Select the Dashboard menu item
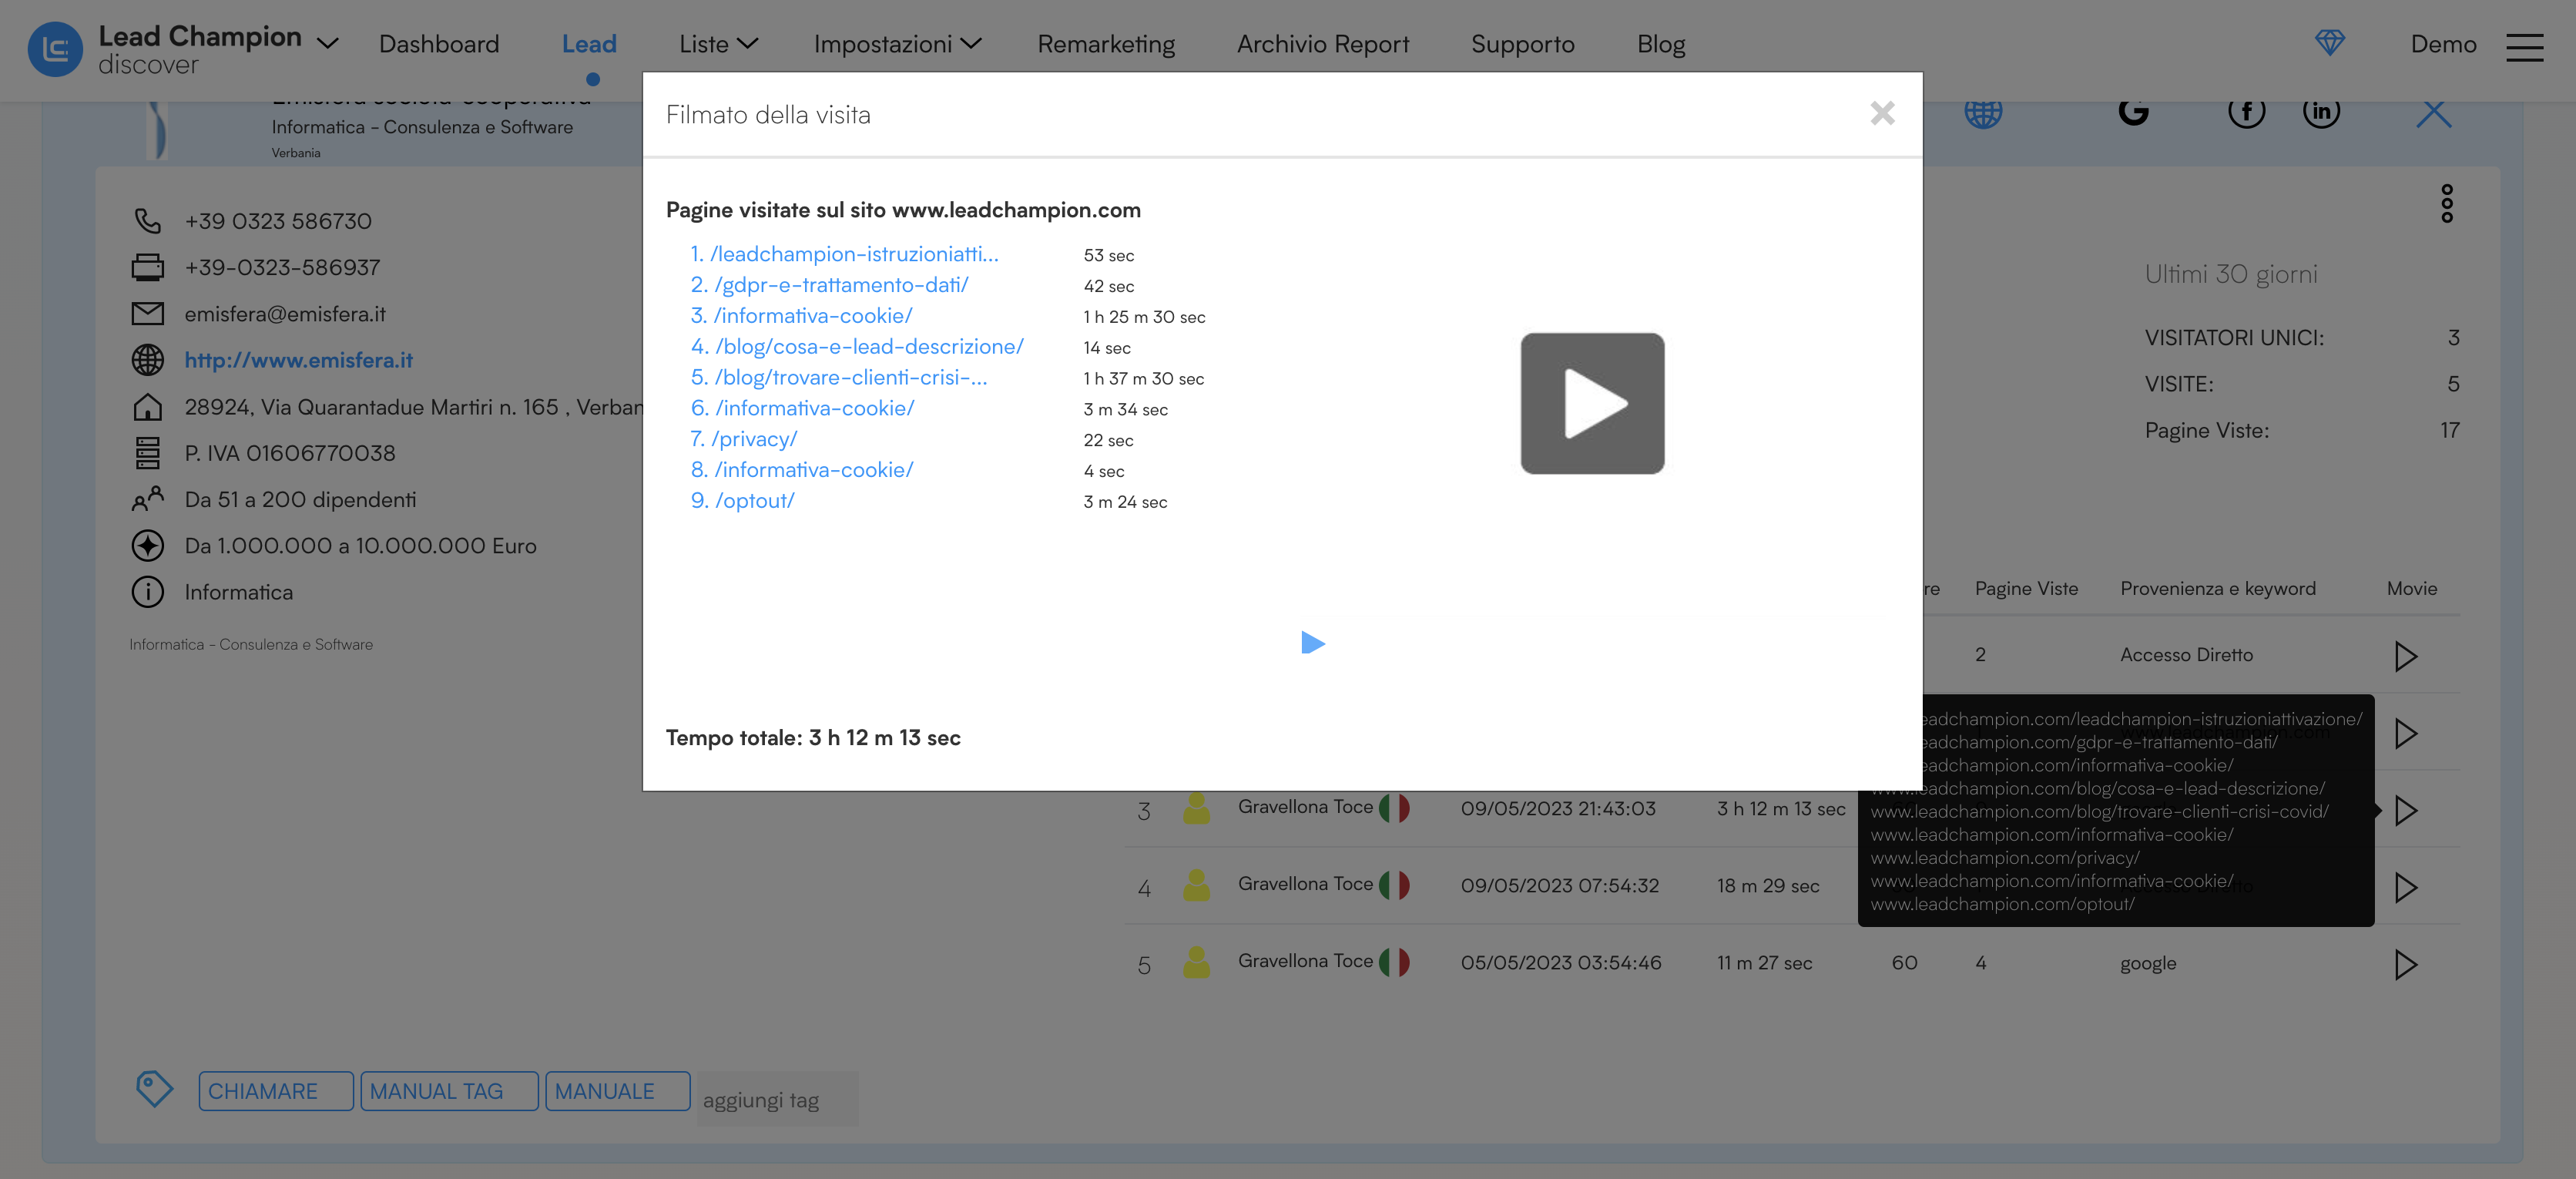2576x1179 pixels. pos(438,43)
